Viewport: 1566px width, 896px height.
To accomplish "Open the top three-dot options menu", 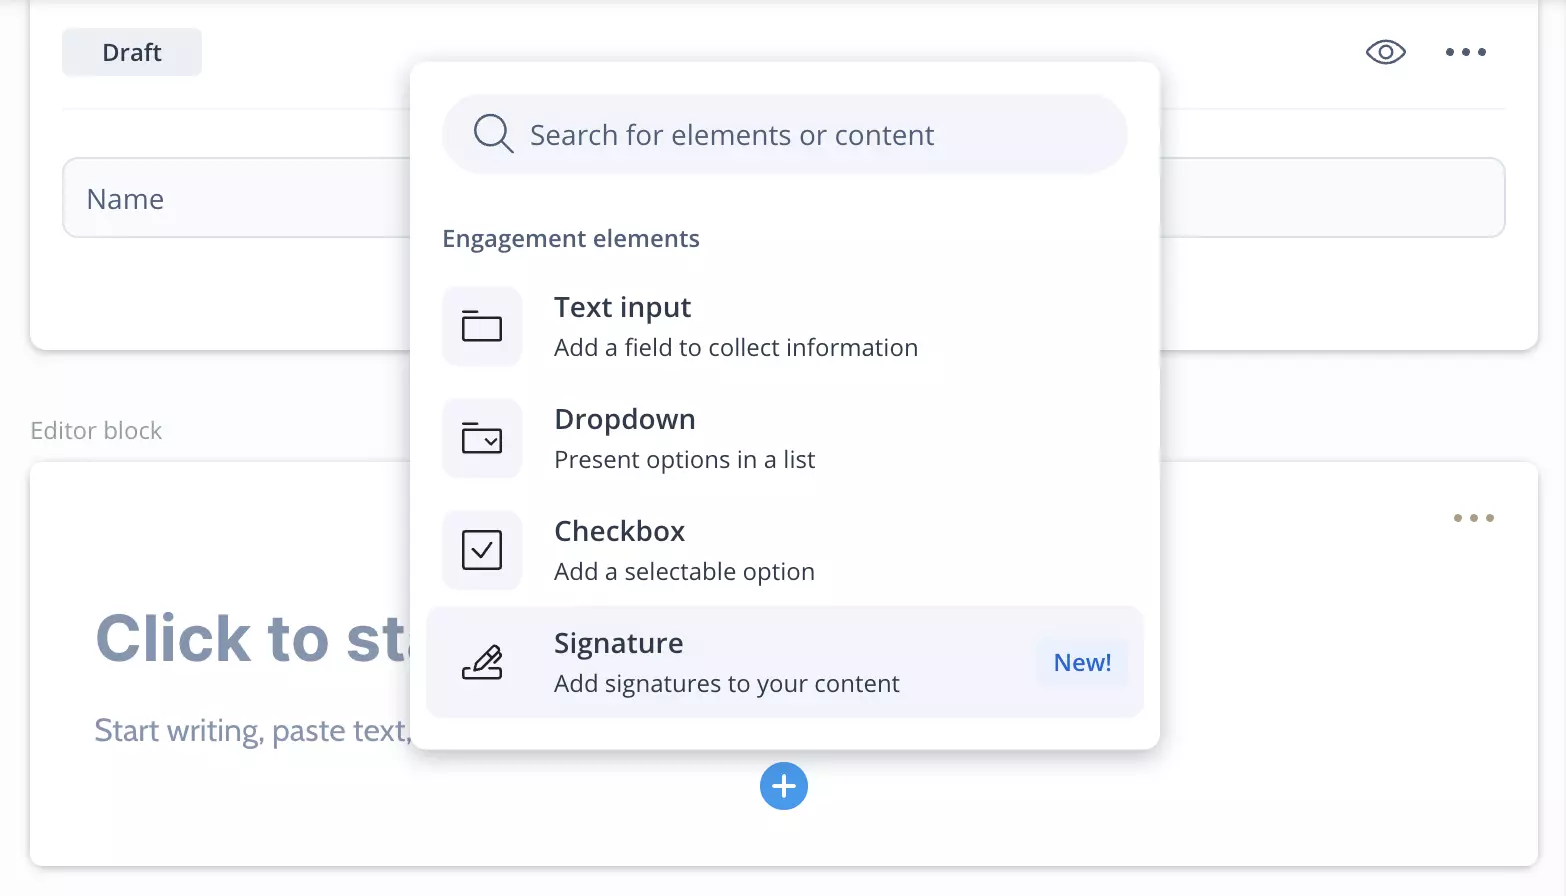I will click(1466, 52).
